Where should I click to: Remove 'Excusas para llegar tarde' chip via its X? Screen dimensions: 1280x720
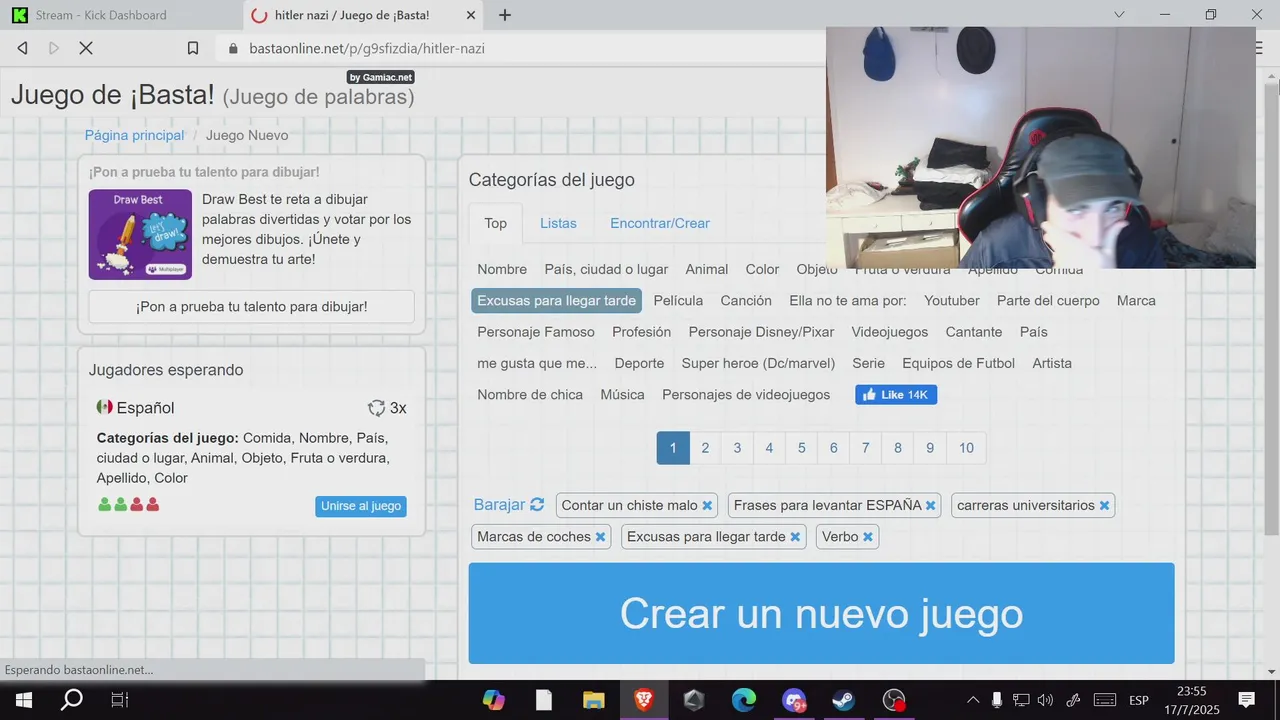[795, 537]
